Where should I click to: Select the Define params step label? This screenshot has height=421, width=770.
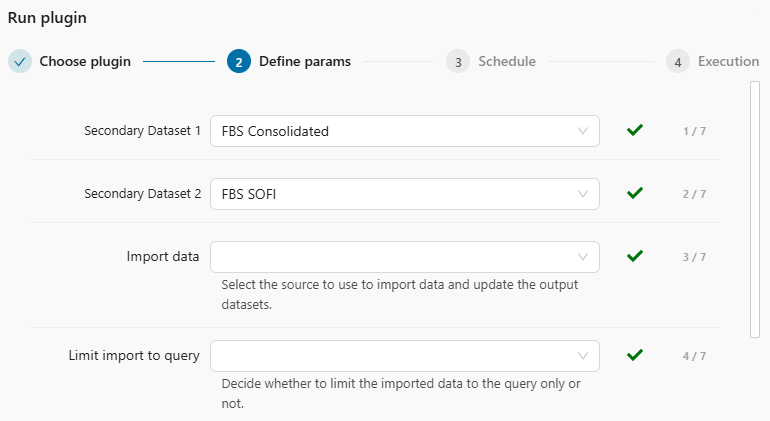click(x=305, y=61)
